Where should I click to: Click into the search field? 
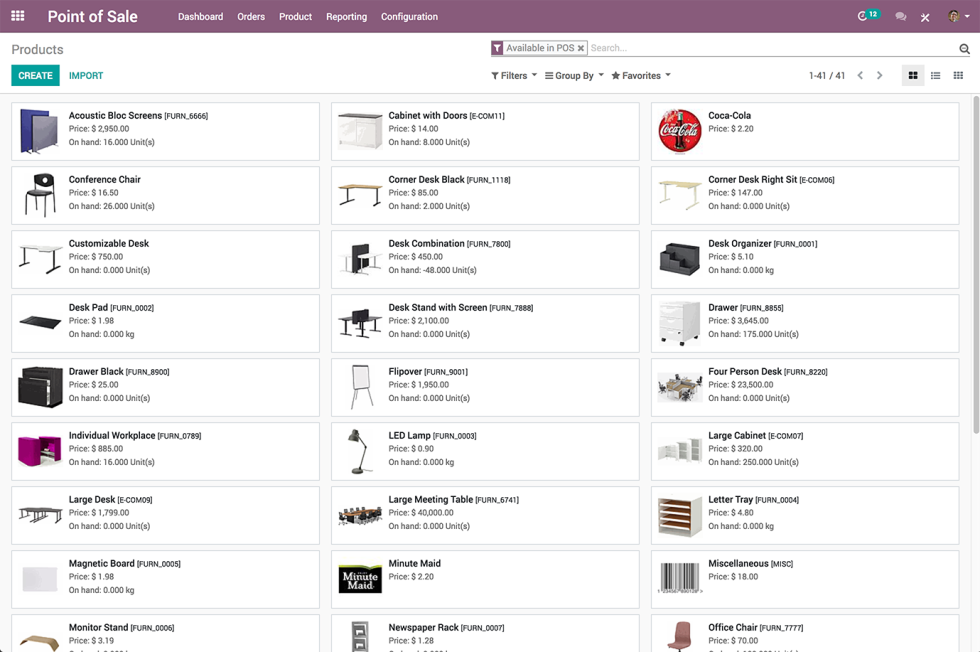700,47
